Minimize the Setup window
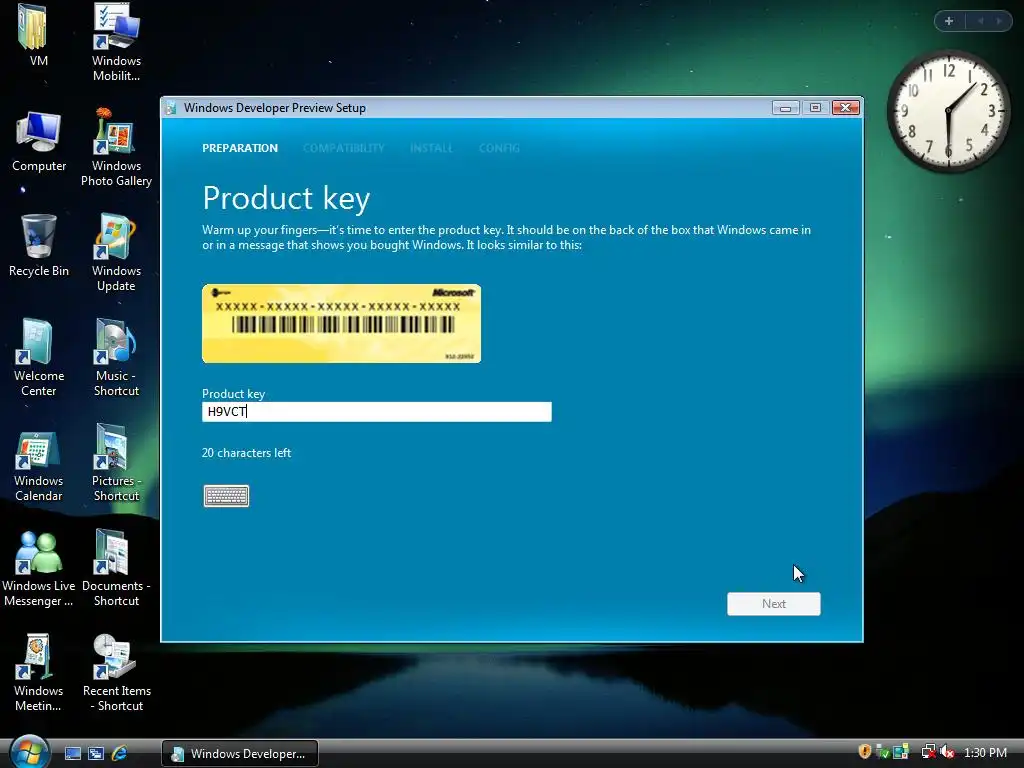This screenshot has height=768, width=1024. coord(785,108)
